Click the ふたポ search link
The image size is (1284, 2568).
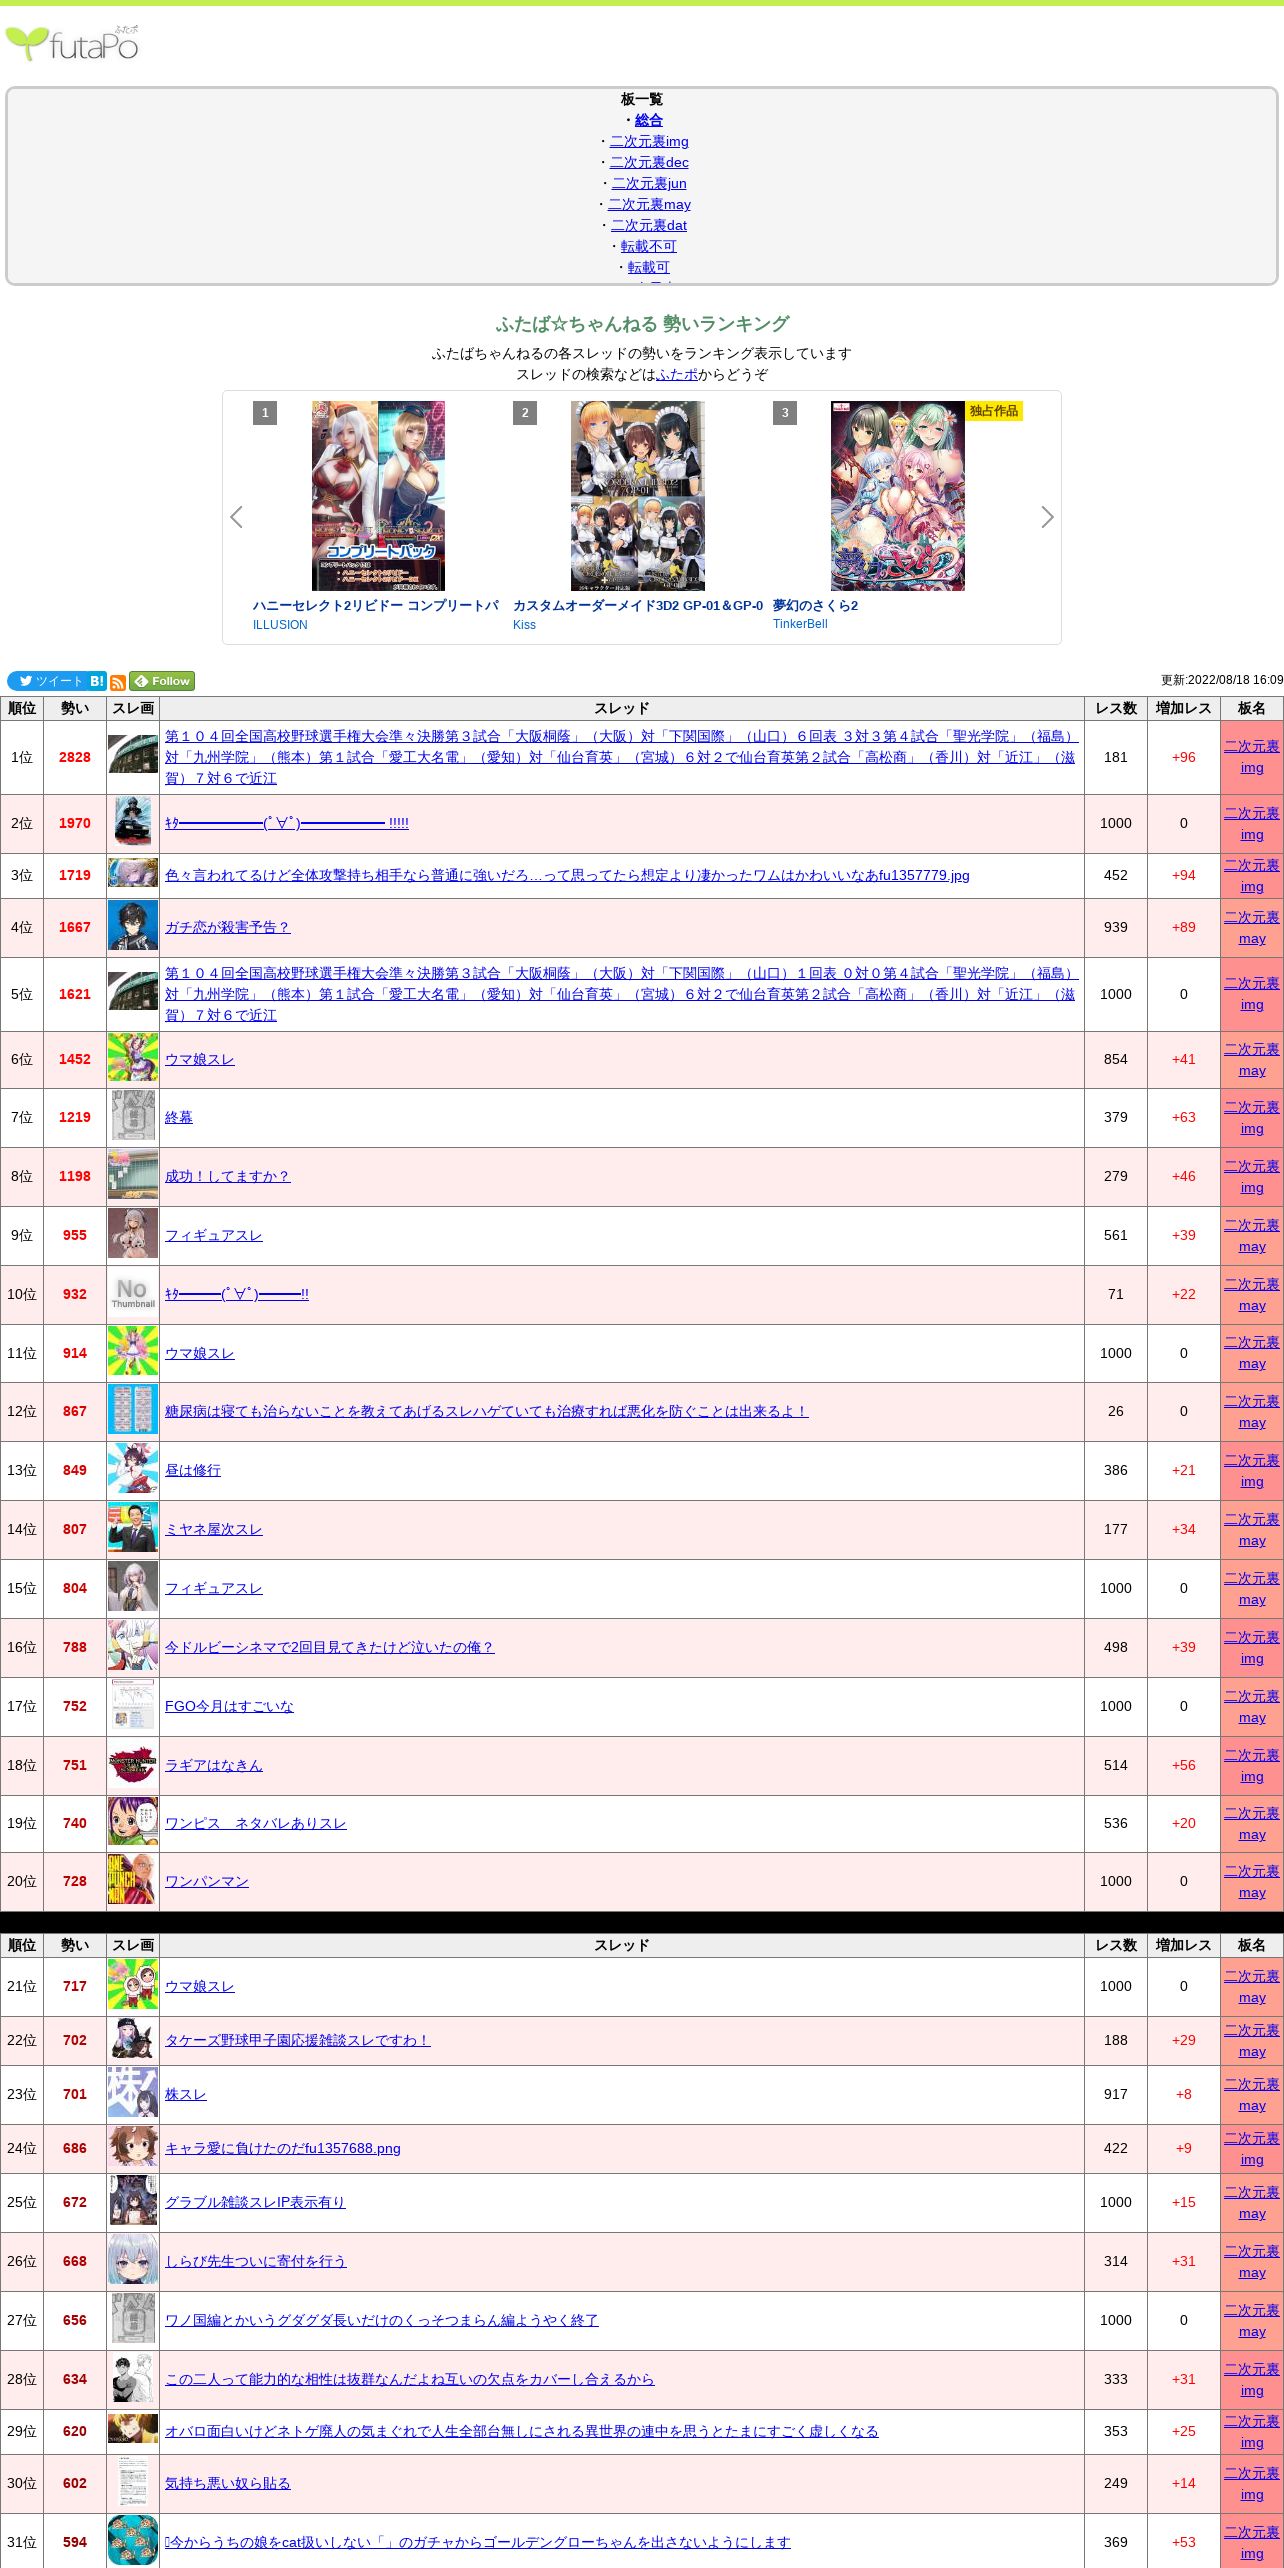[x=677, y=374]
